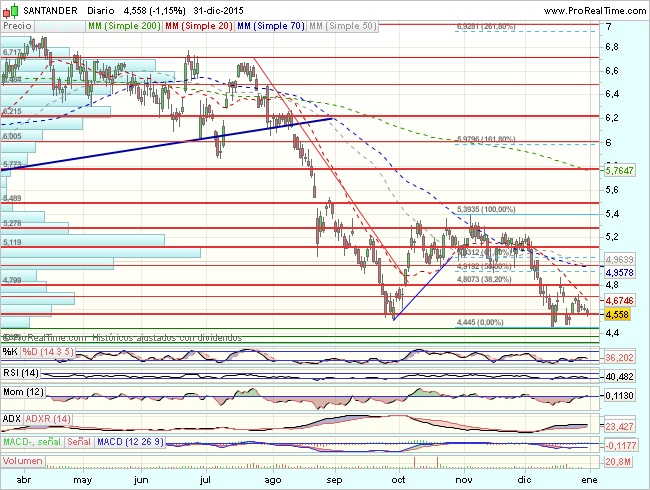Click the 6,9281 (261,80%) Fibonacci label
The width and height of the screenshot is (650, 490).
click(x=486, y=27)
